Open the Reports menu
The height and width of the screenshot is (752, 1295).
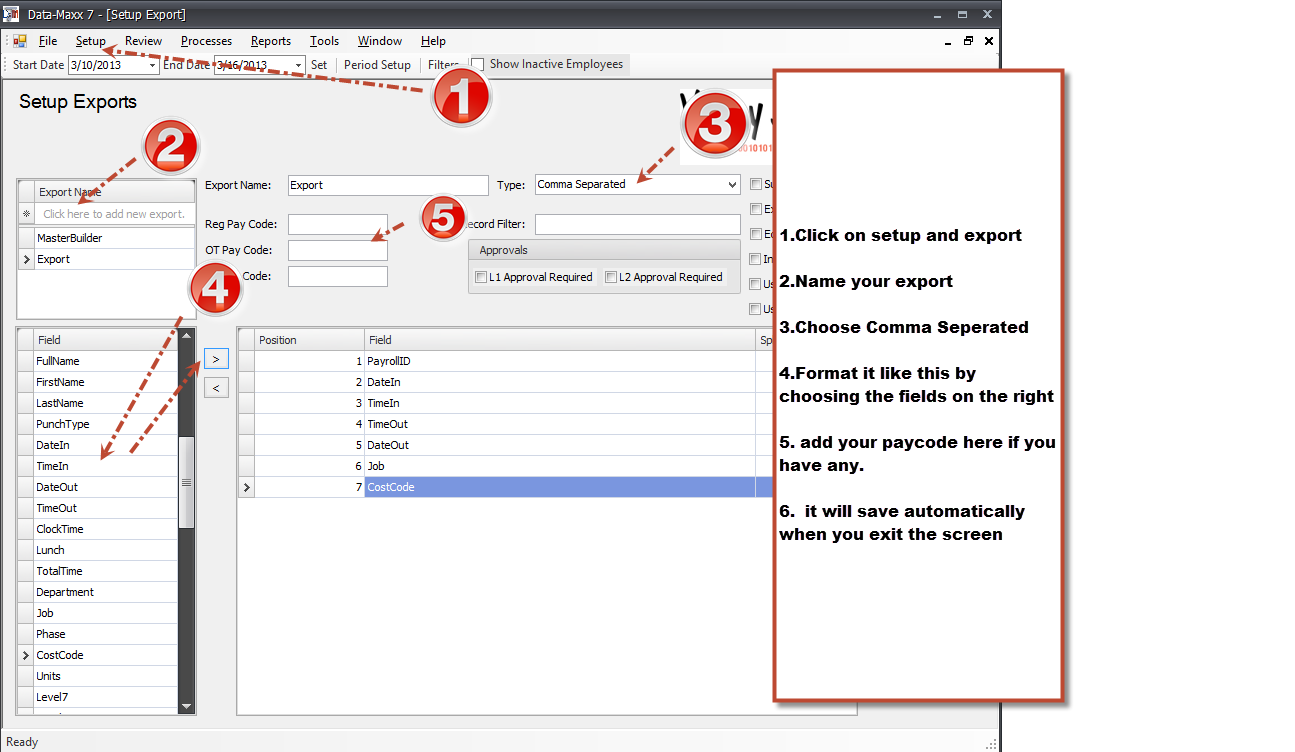(x=270, y=41)
